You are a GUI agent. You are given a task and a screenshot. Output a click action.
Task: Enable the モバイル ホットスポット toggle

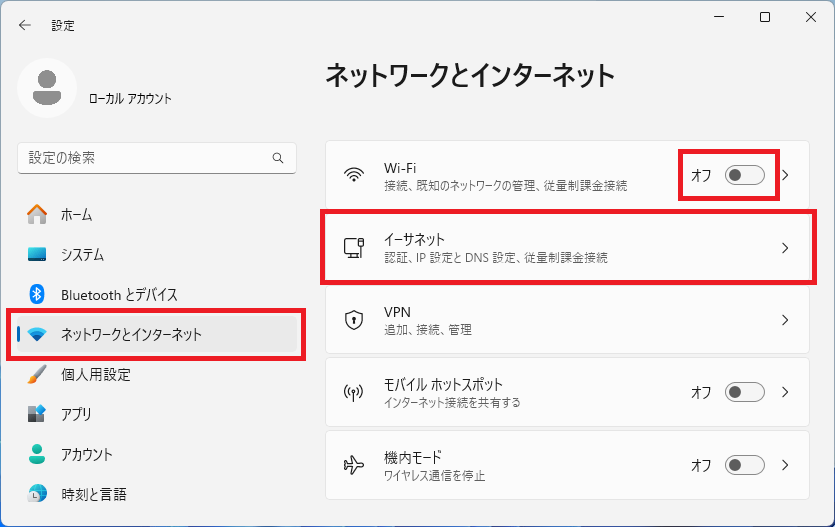[745, 392]
